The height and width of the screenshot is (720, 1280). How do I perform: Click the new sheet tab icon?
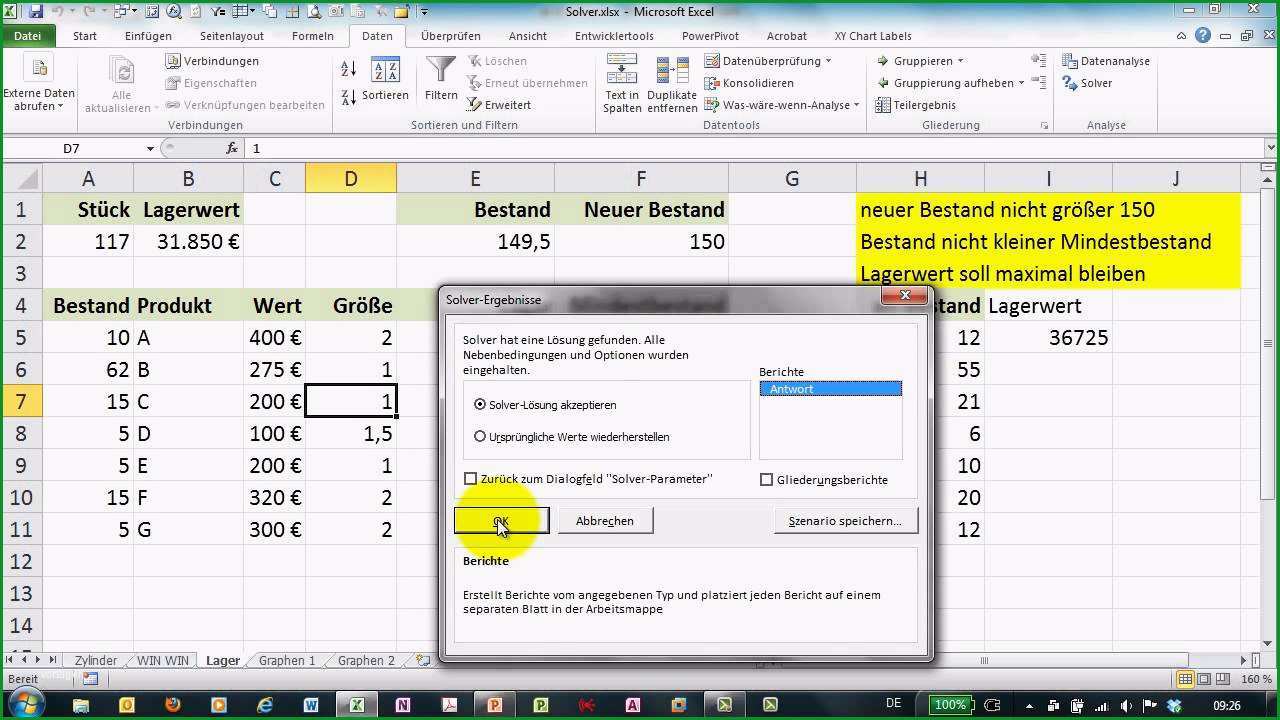pyautogui.click(x=423, y=660)
